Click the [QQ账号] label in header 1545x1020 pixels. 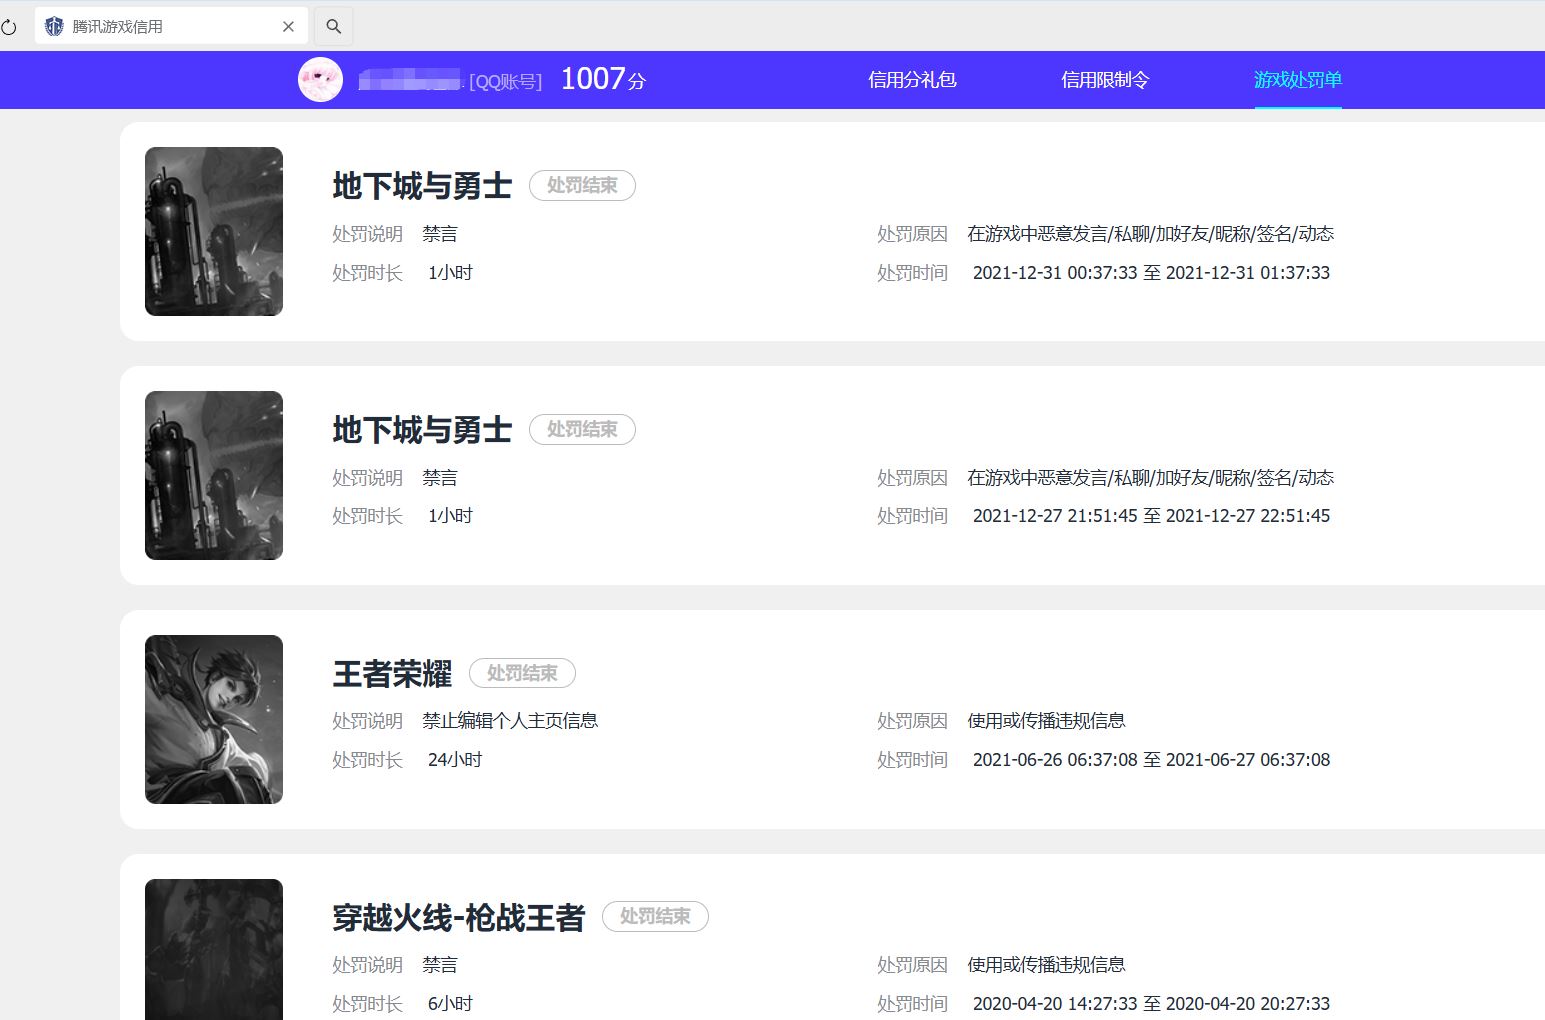coord(505,82)
